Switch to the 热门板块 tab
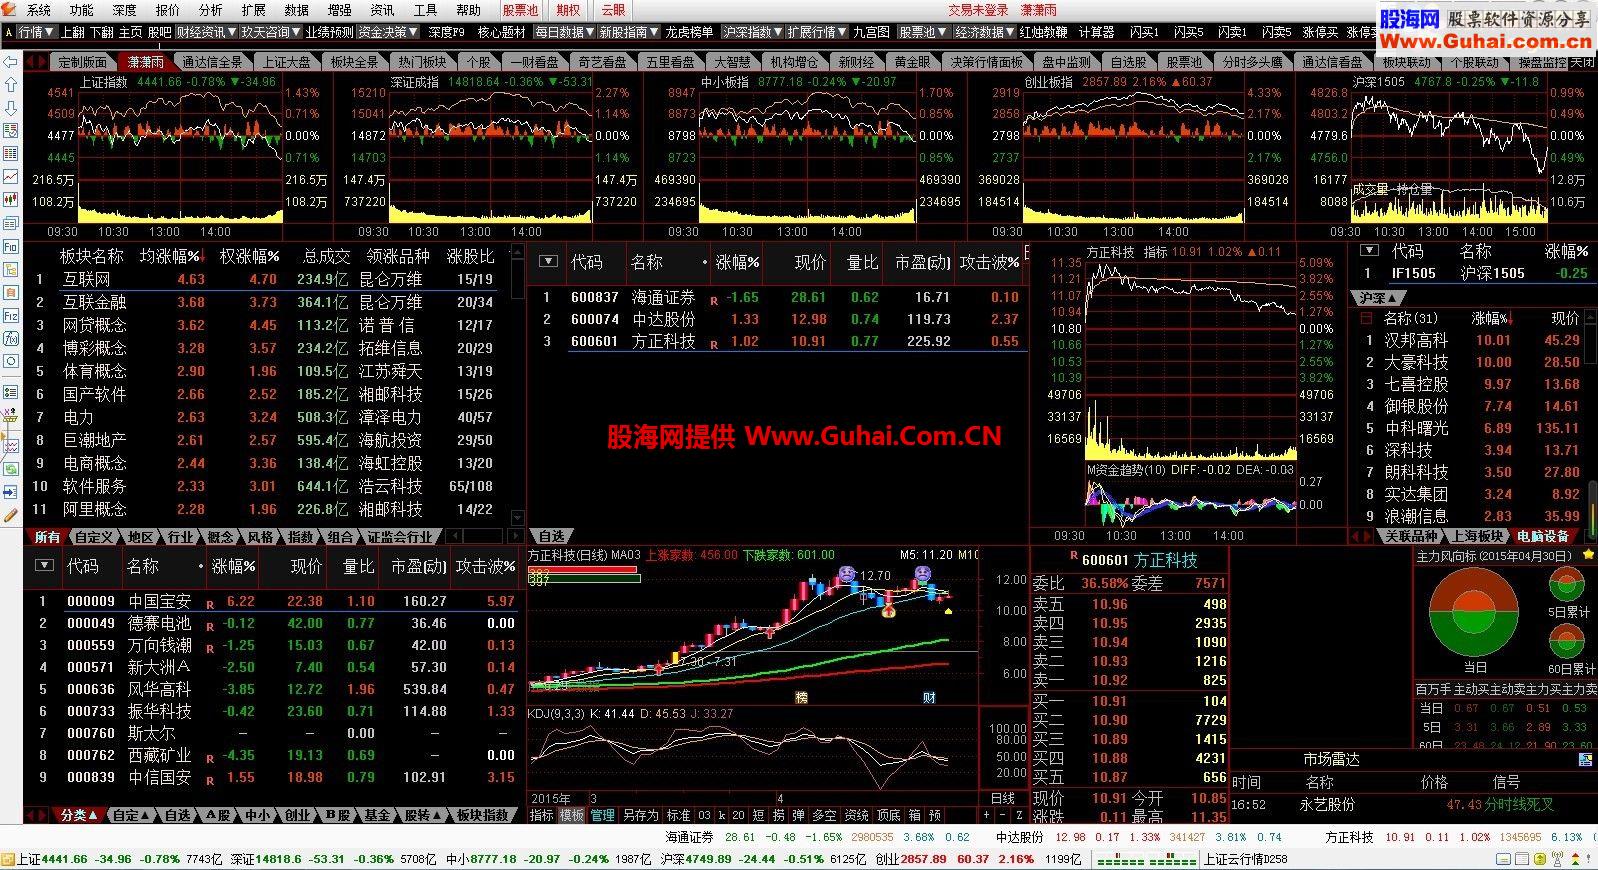 422,62
